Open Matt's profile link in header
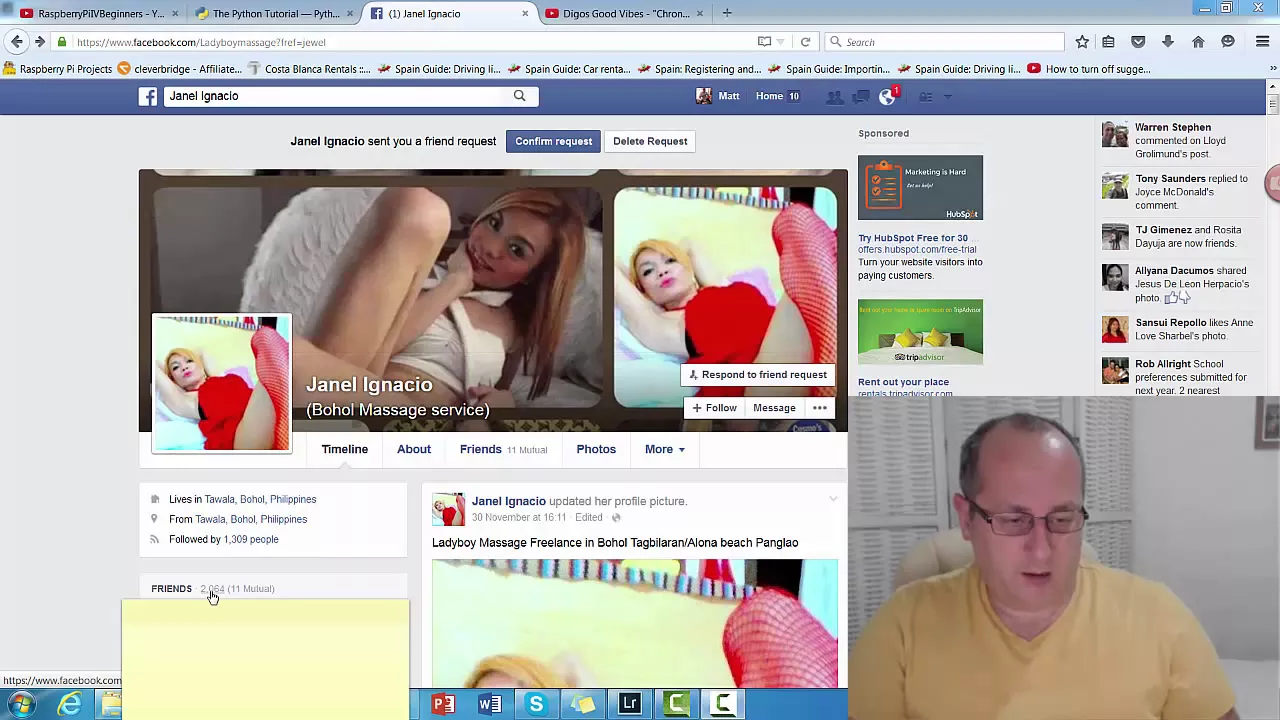1280x720 pixels. coord(718,96)
